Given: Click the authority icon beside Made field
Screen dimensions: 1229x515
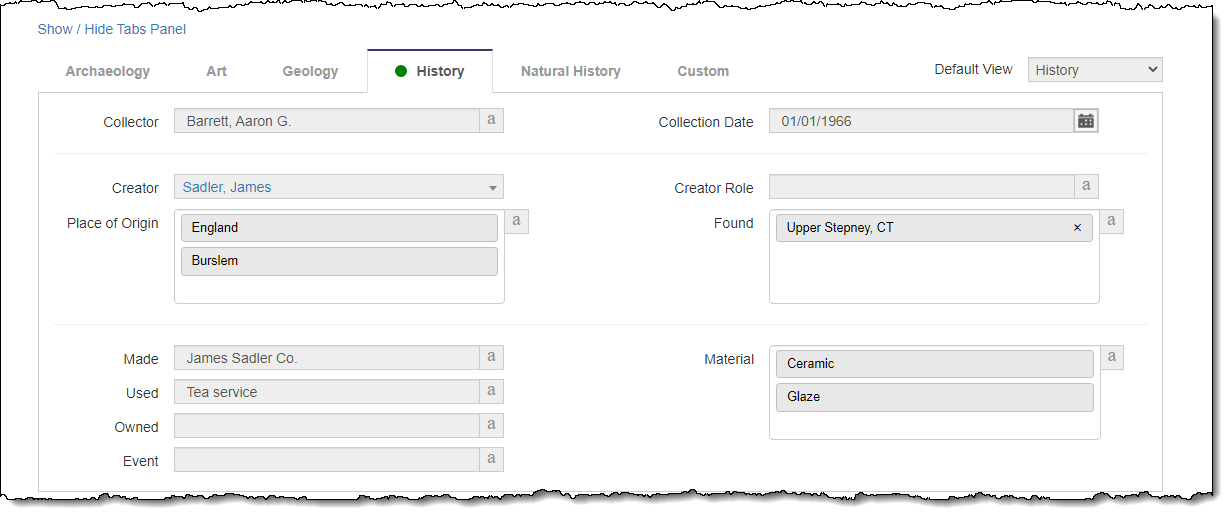Looking at the screenshot, I should [491, 358].
